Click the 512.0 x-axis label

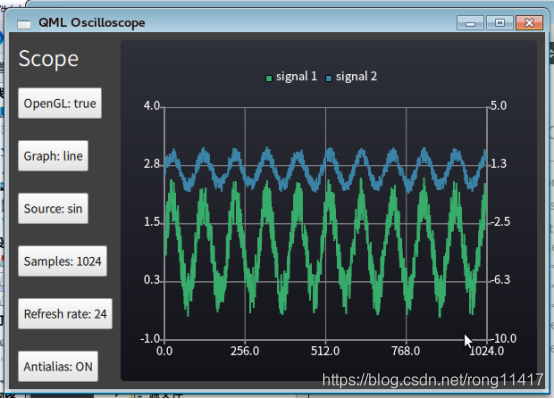[x=325, y=351]
